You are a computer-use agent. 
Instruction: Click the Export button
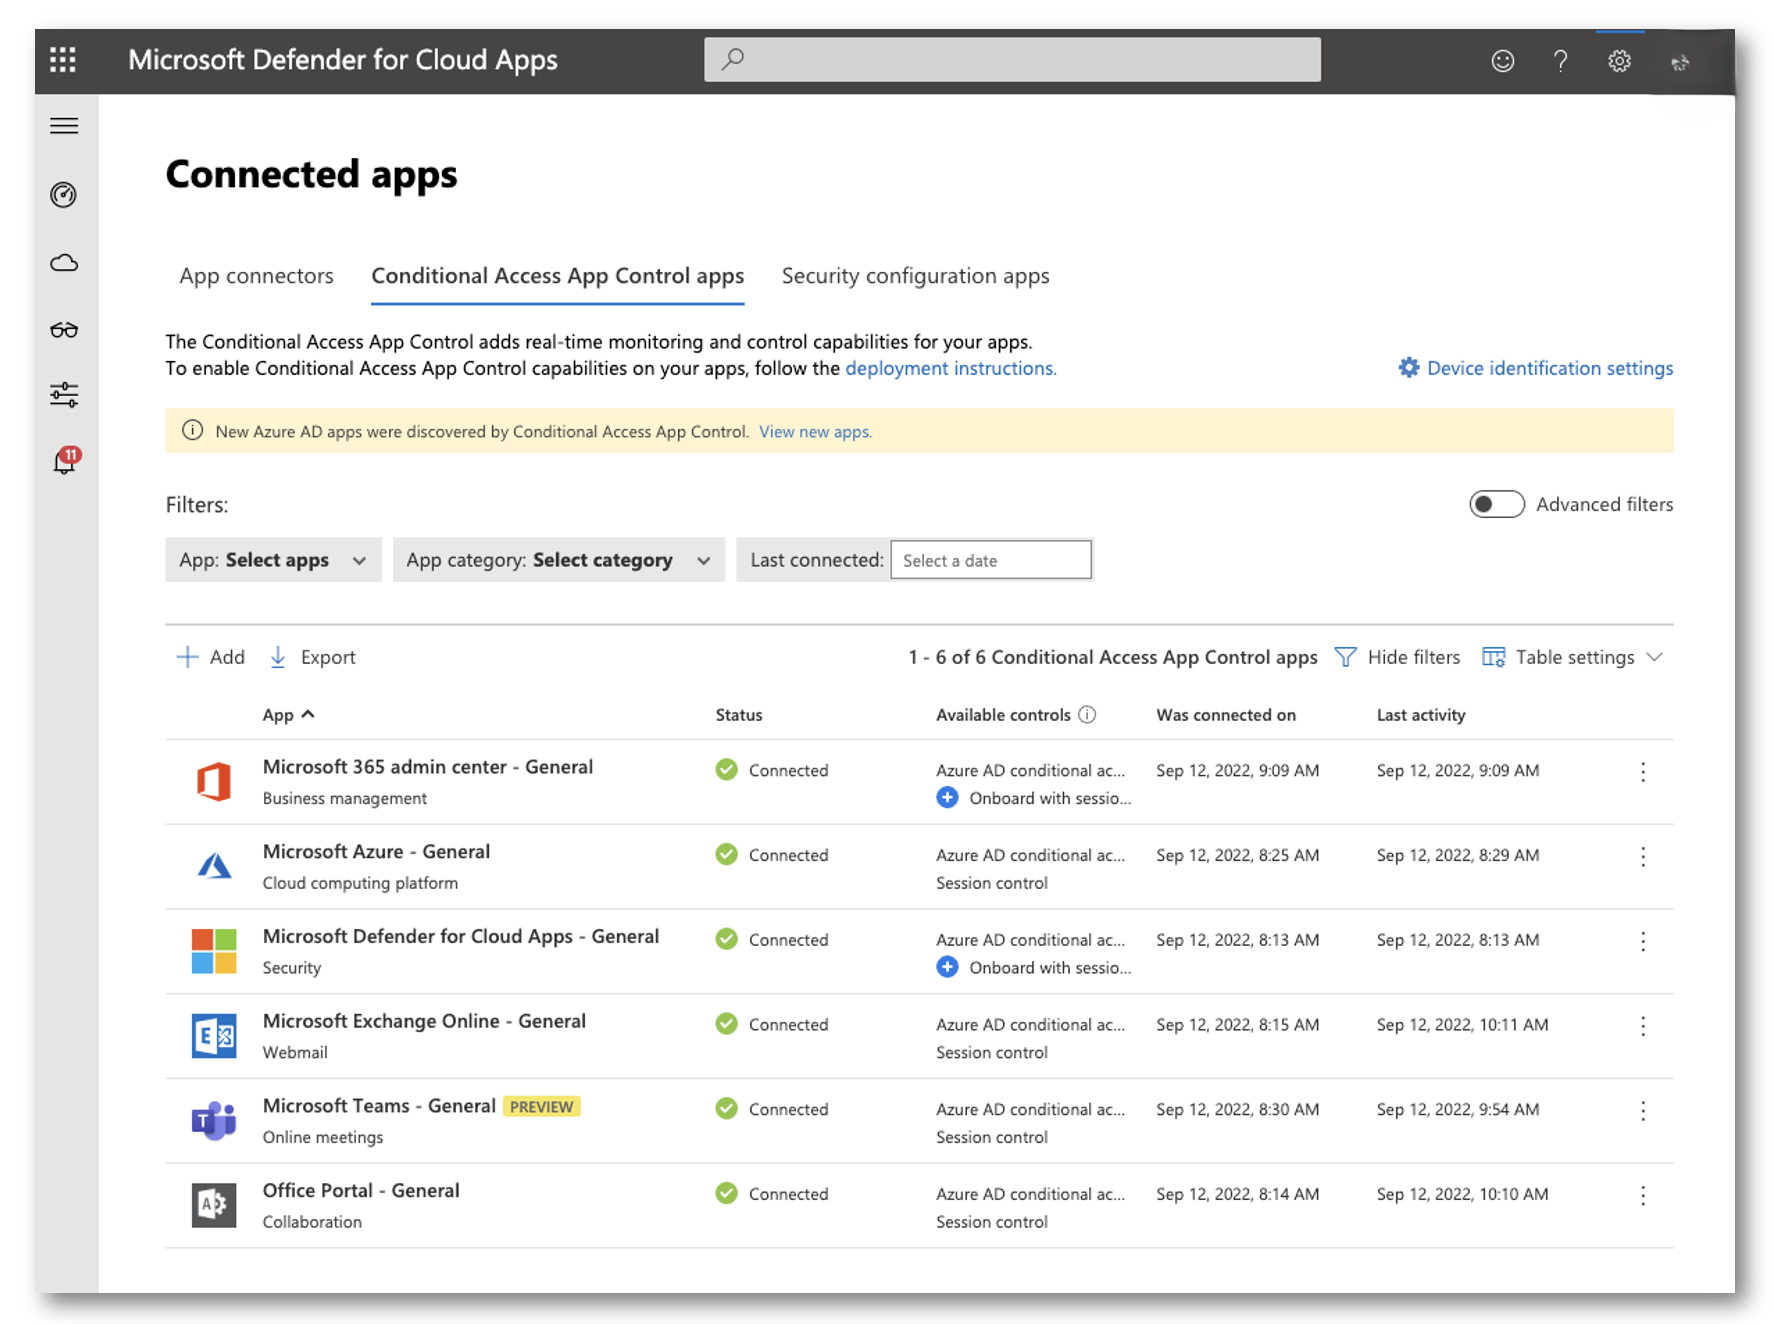coord(313,657)
